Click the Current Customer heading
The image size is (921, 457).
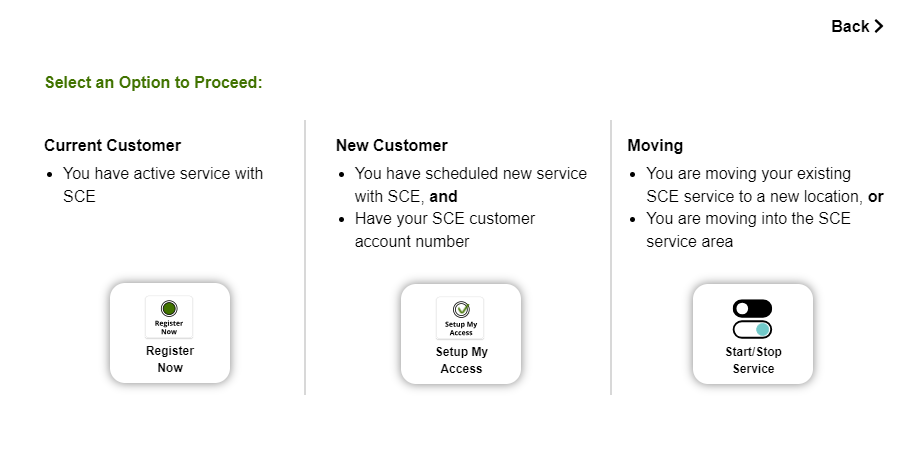tap(113, 145)
